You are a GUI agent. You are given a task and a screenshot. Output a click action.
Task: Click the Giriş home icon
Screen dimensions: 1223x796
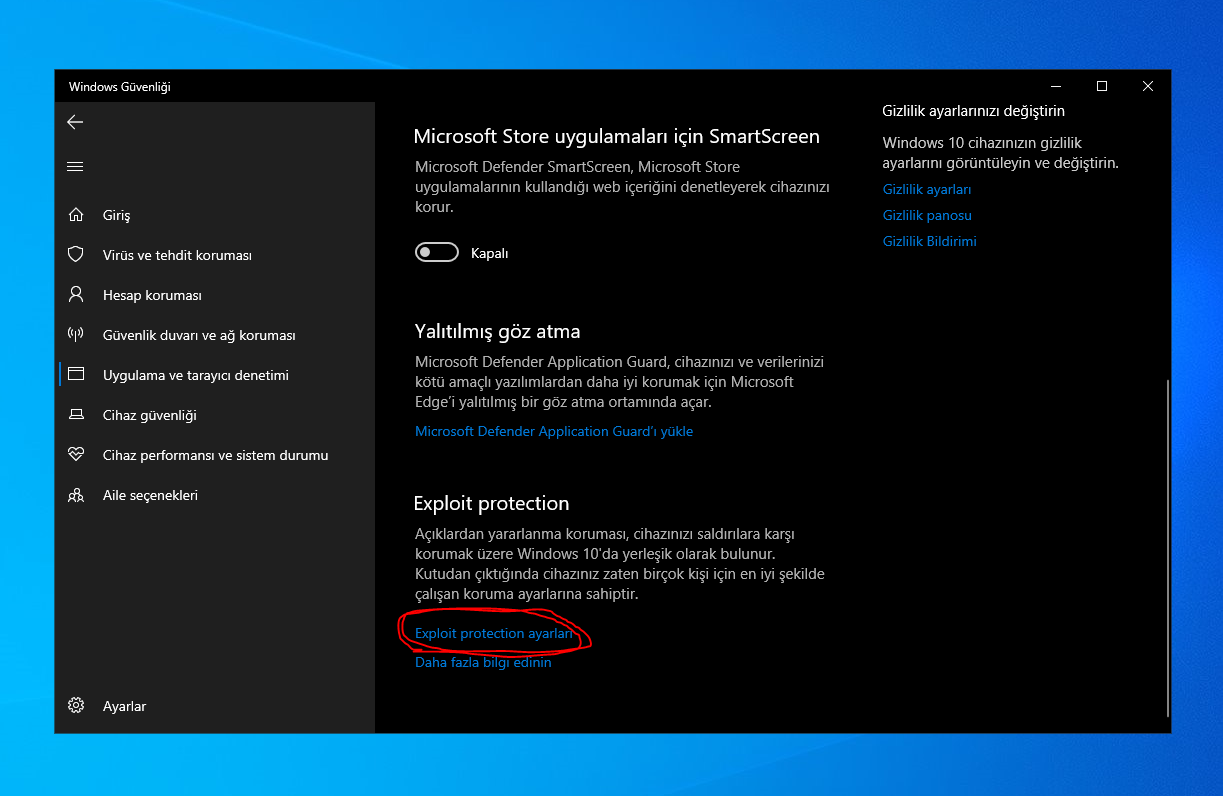pyautogui.click(x=75, y=215)
